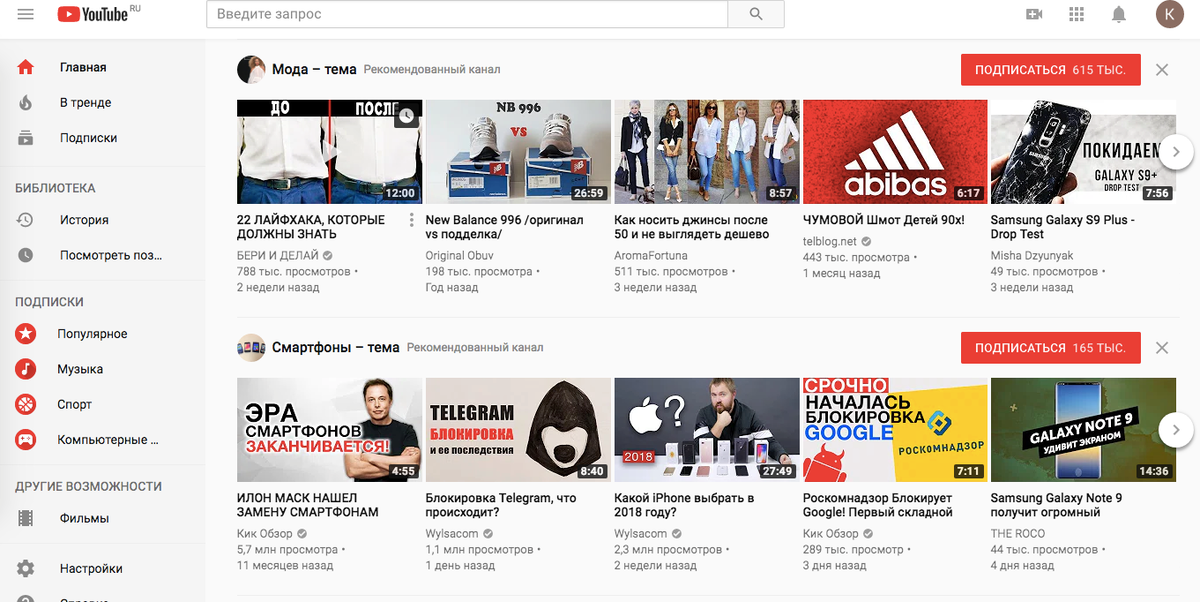
Task: Open title Какой iPhone выбрать в 2018 году?
Action: pyautogui.click(x=684, y=505)
